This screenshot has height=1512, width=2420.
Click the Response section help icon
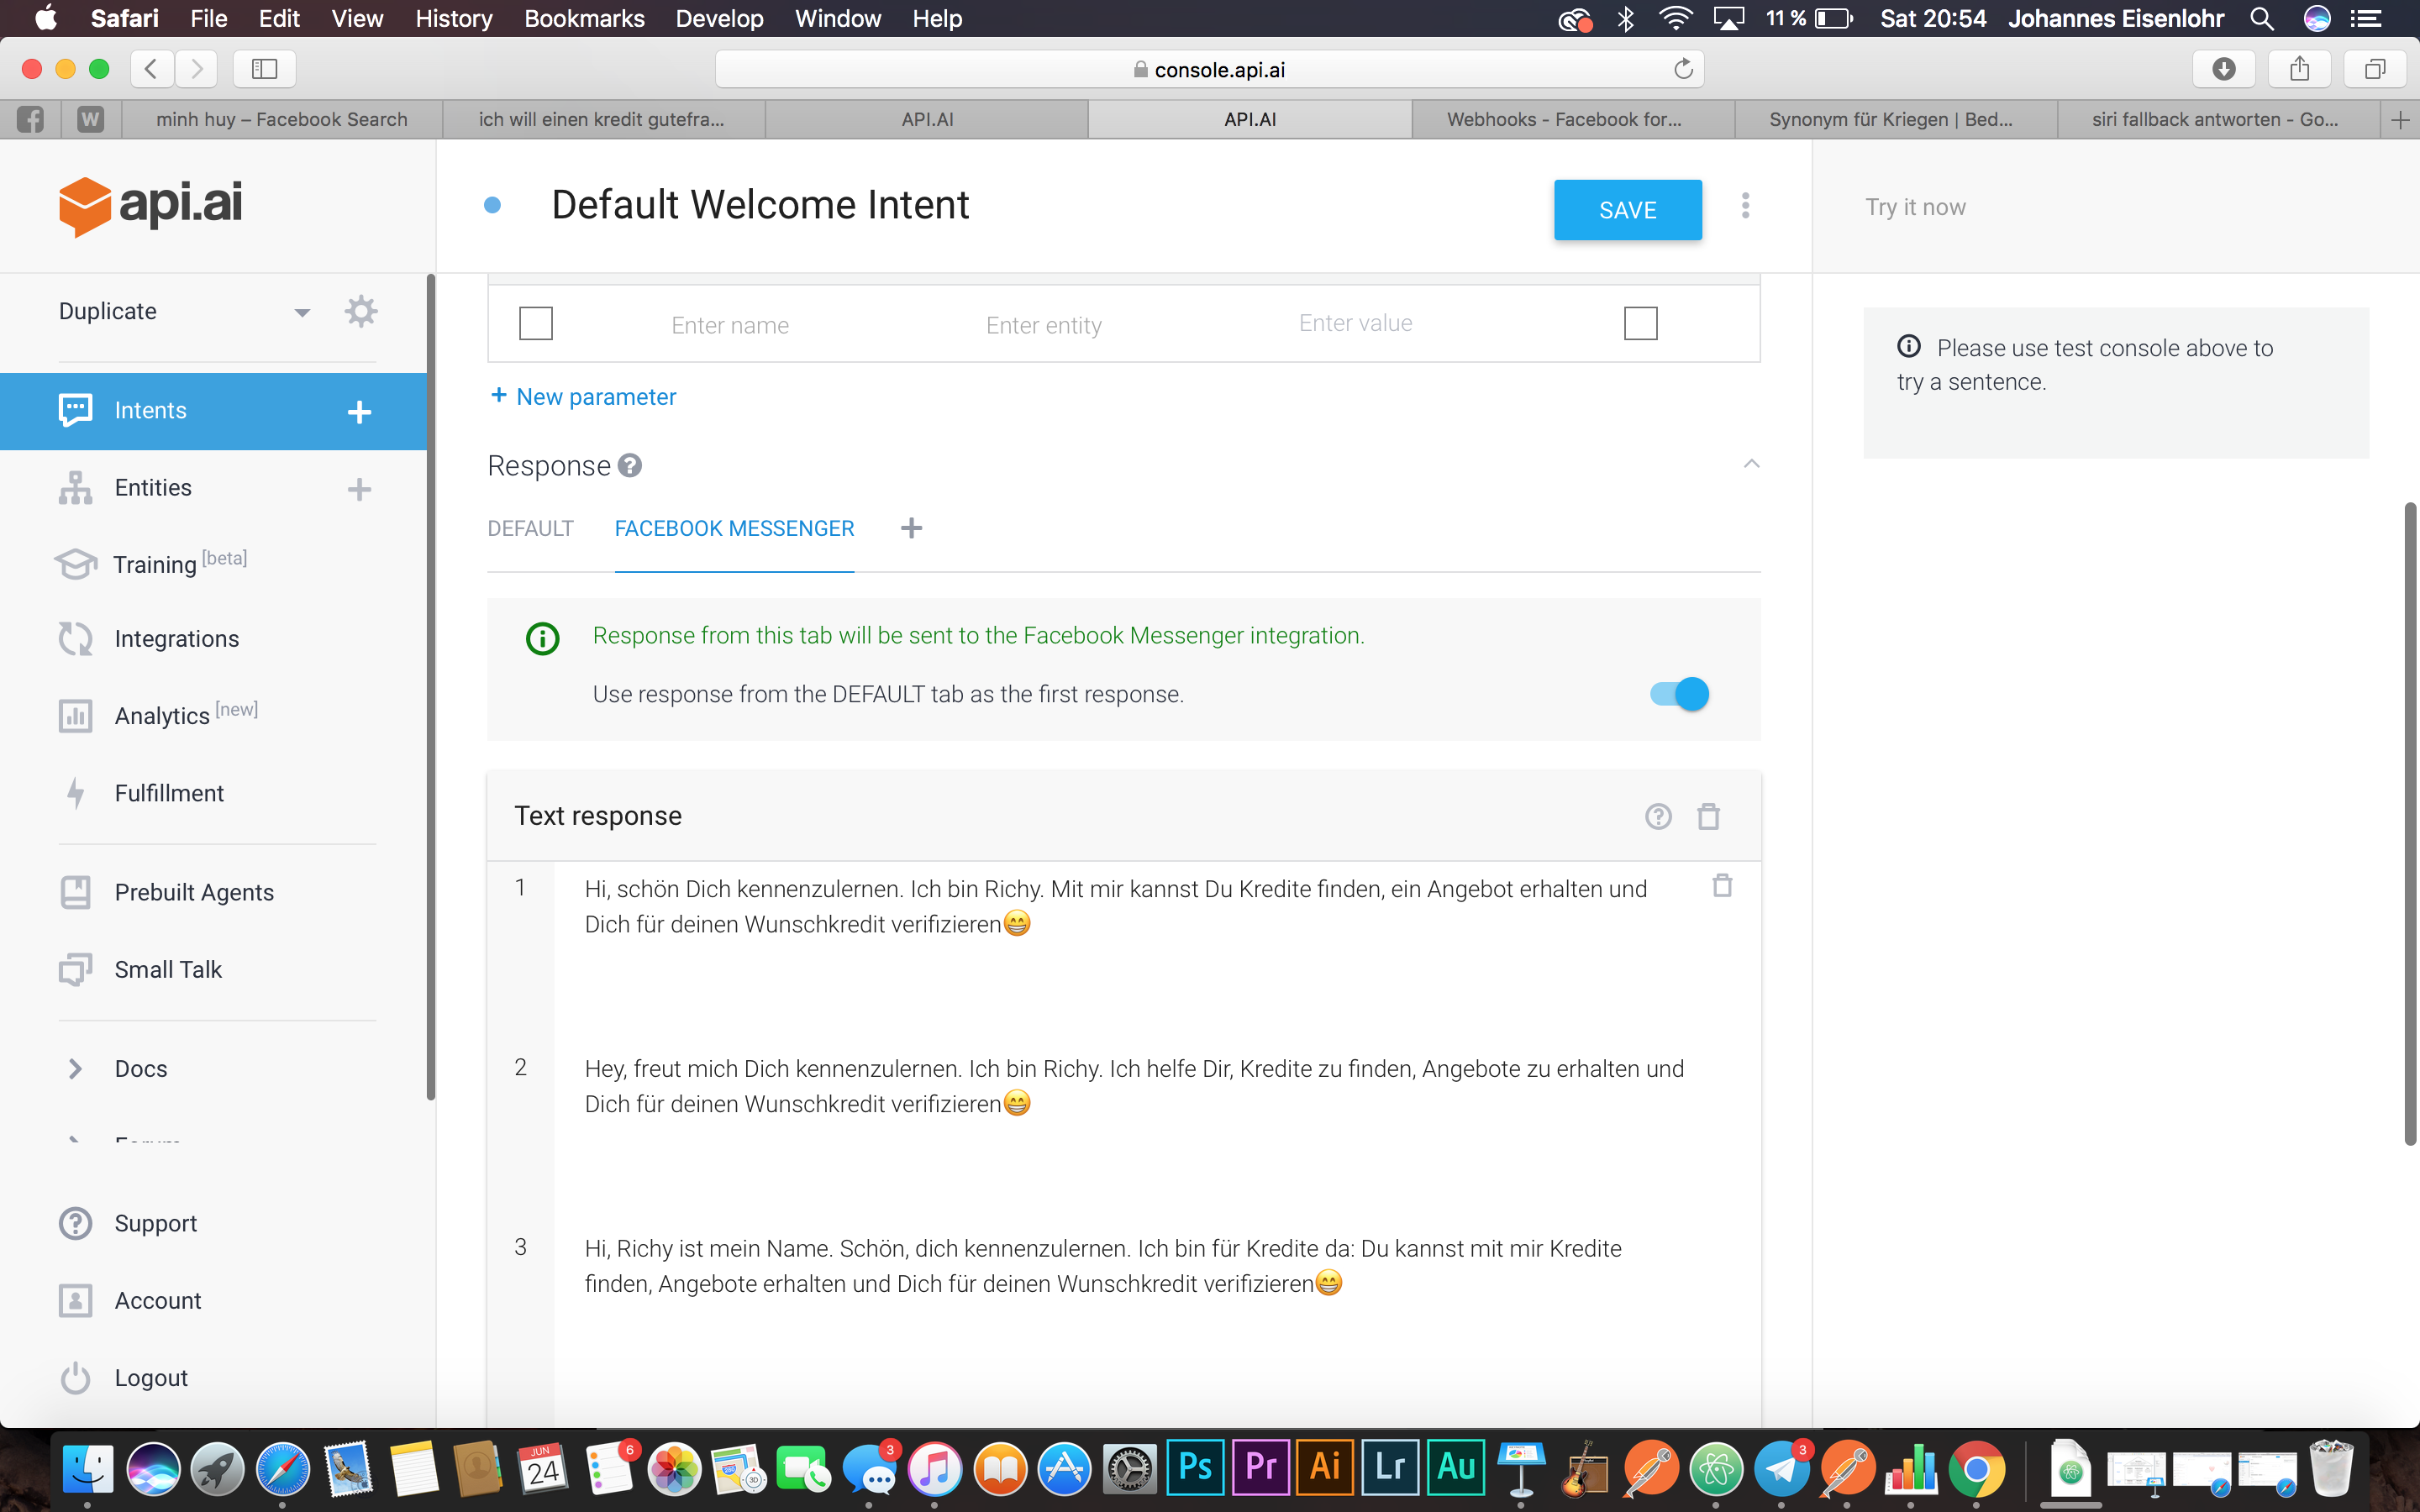coord(629,466)
